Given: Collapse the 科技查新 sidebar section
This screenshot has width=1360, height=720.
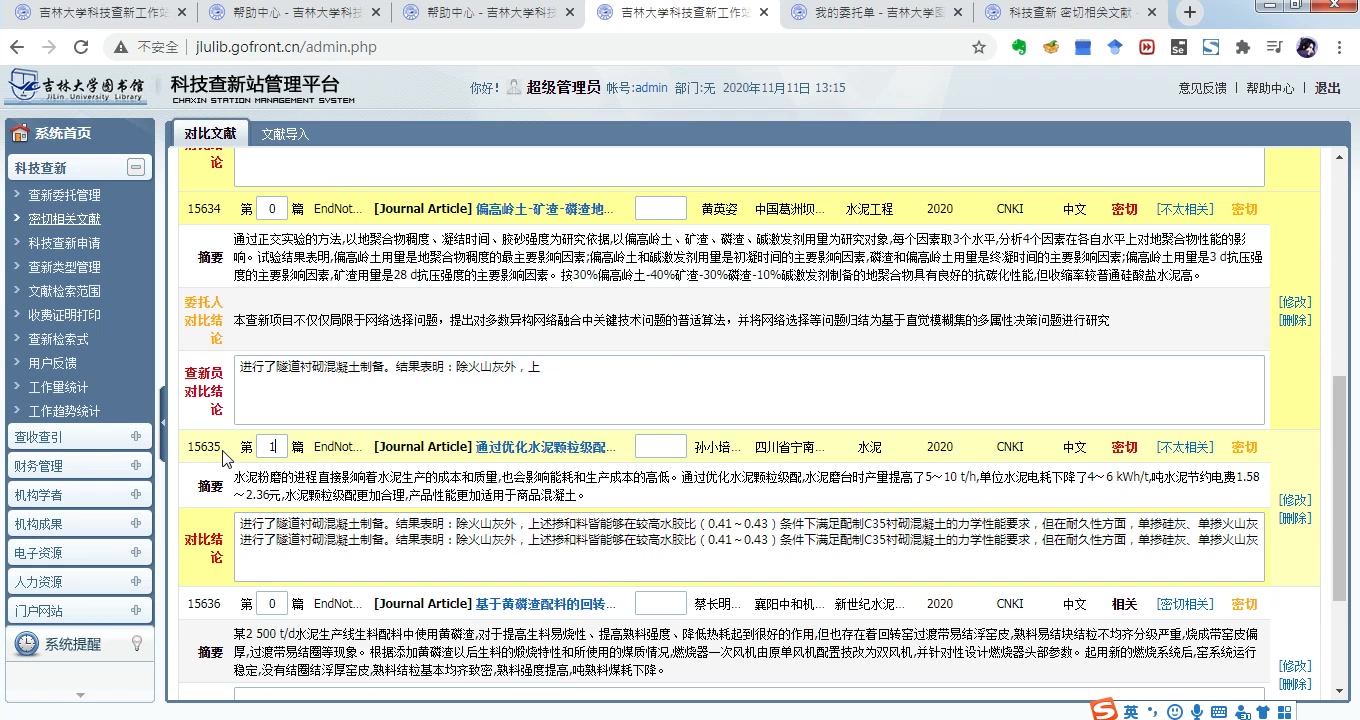Looking at the screenshot, I should coord(136,167).
